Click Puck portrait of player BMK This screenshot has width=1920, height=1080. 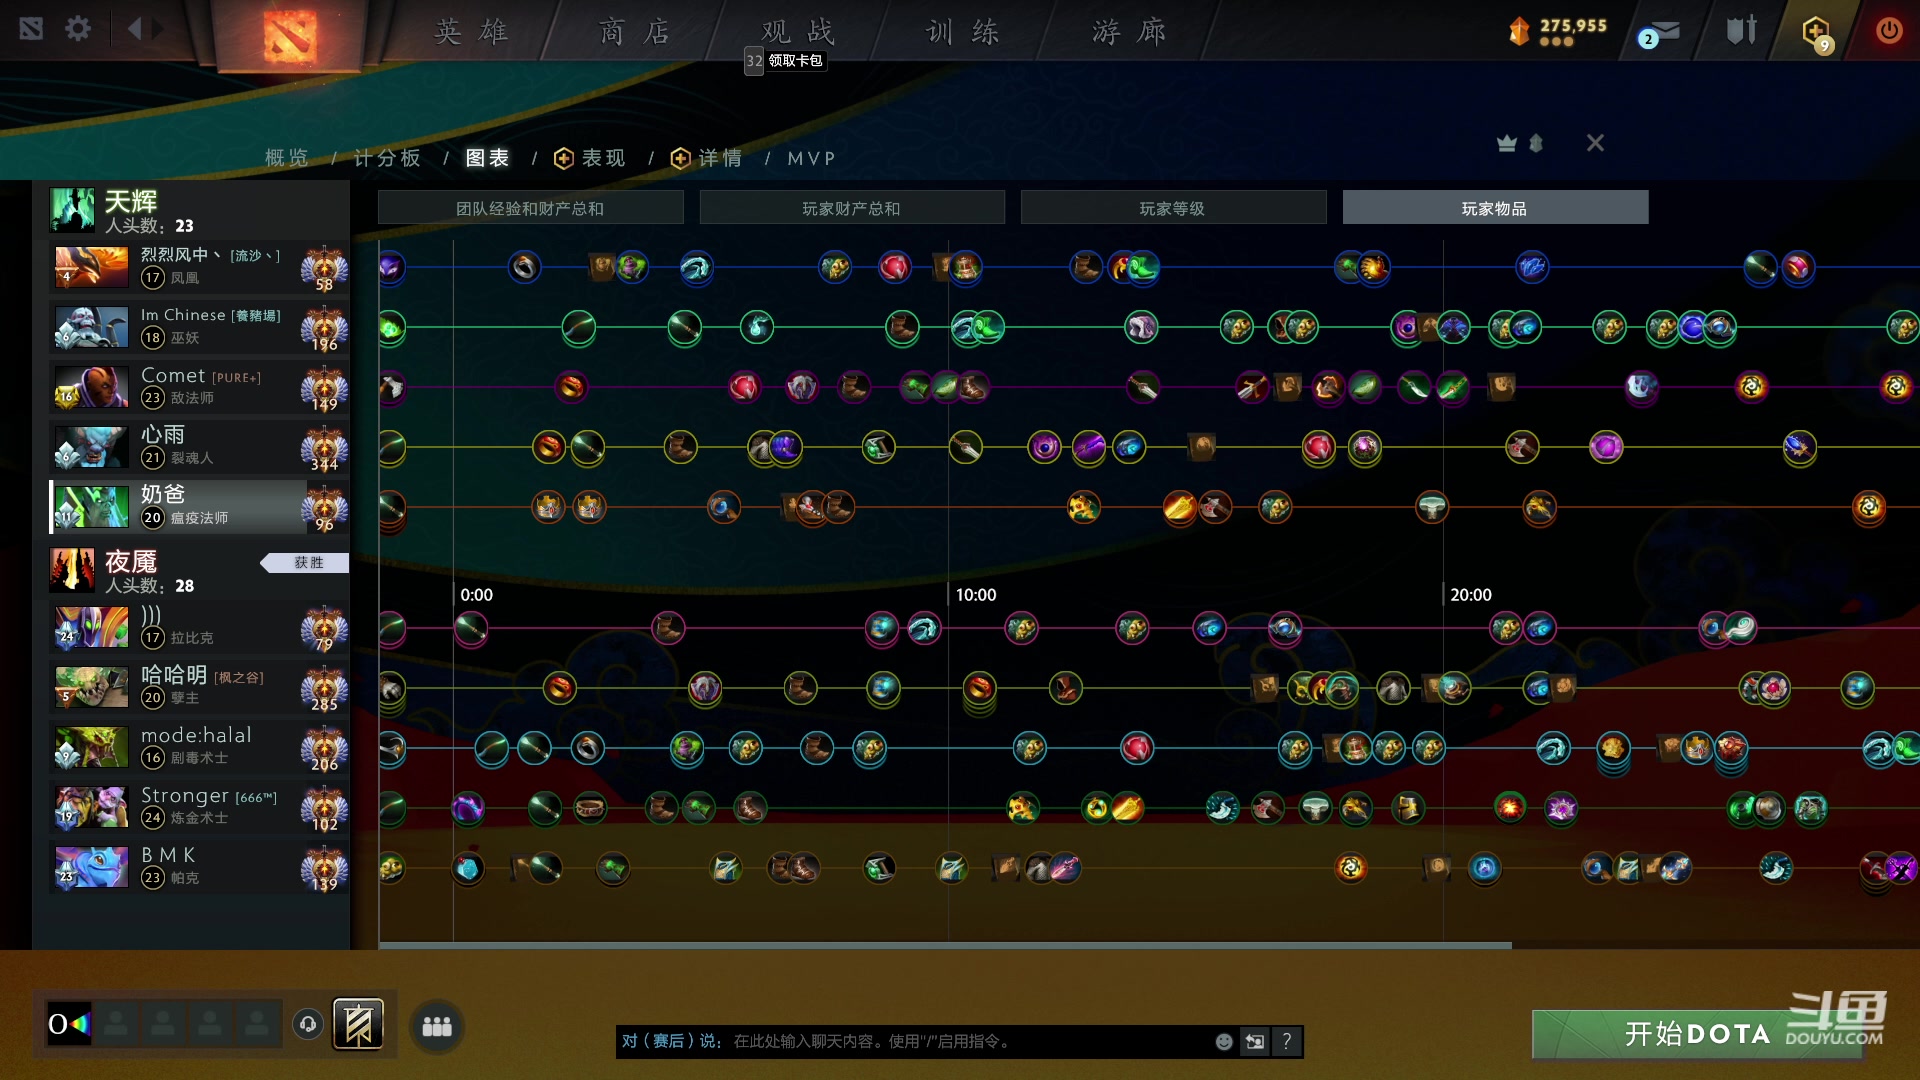(x=91, y=867)
